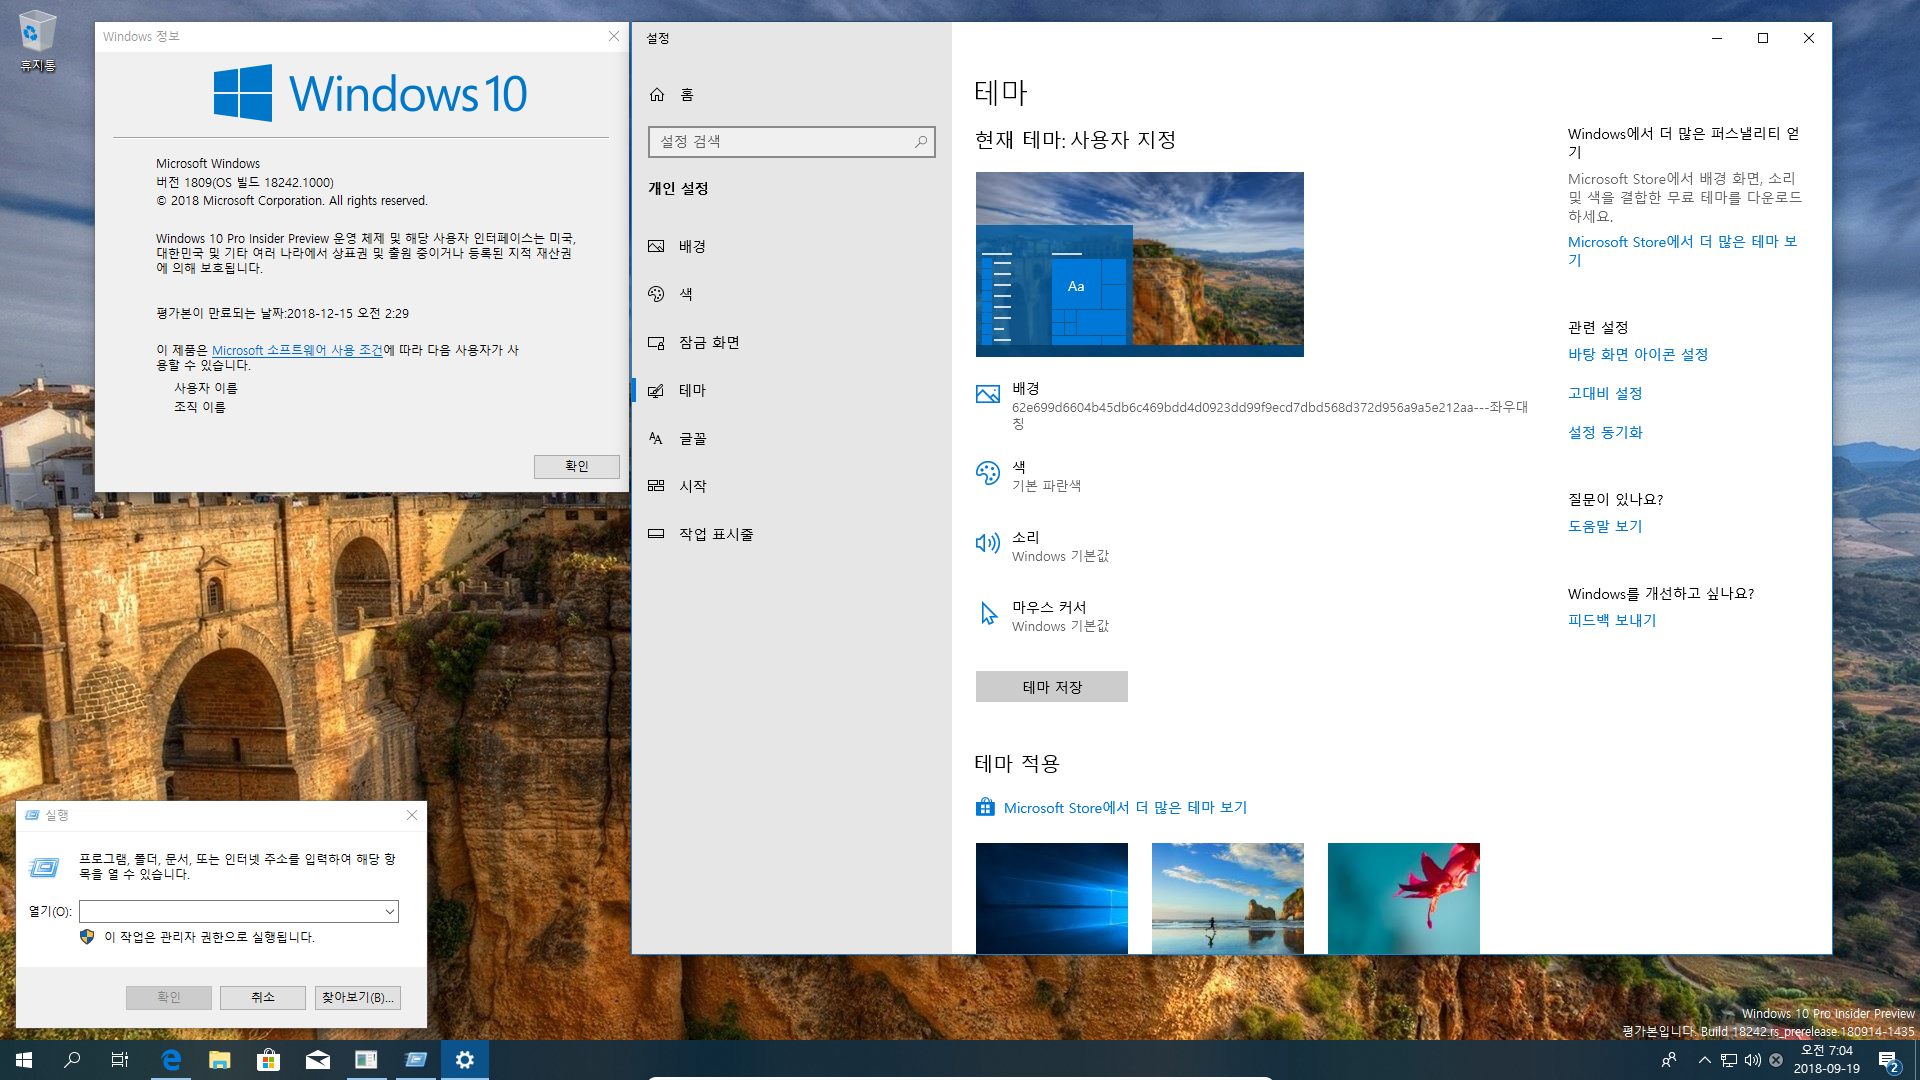Click 테마 저장 (Save Theme) button

pyautogui.click(x=1051, y=686)
